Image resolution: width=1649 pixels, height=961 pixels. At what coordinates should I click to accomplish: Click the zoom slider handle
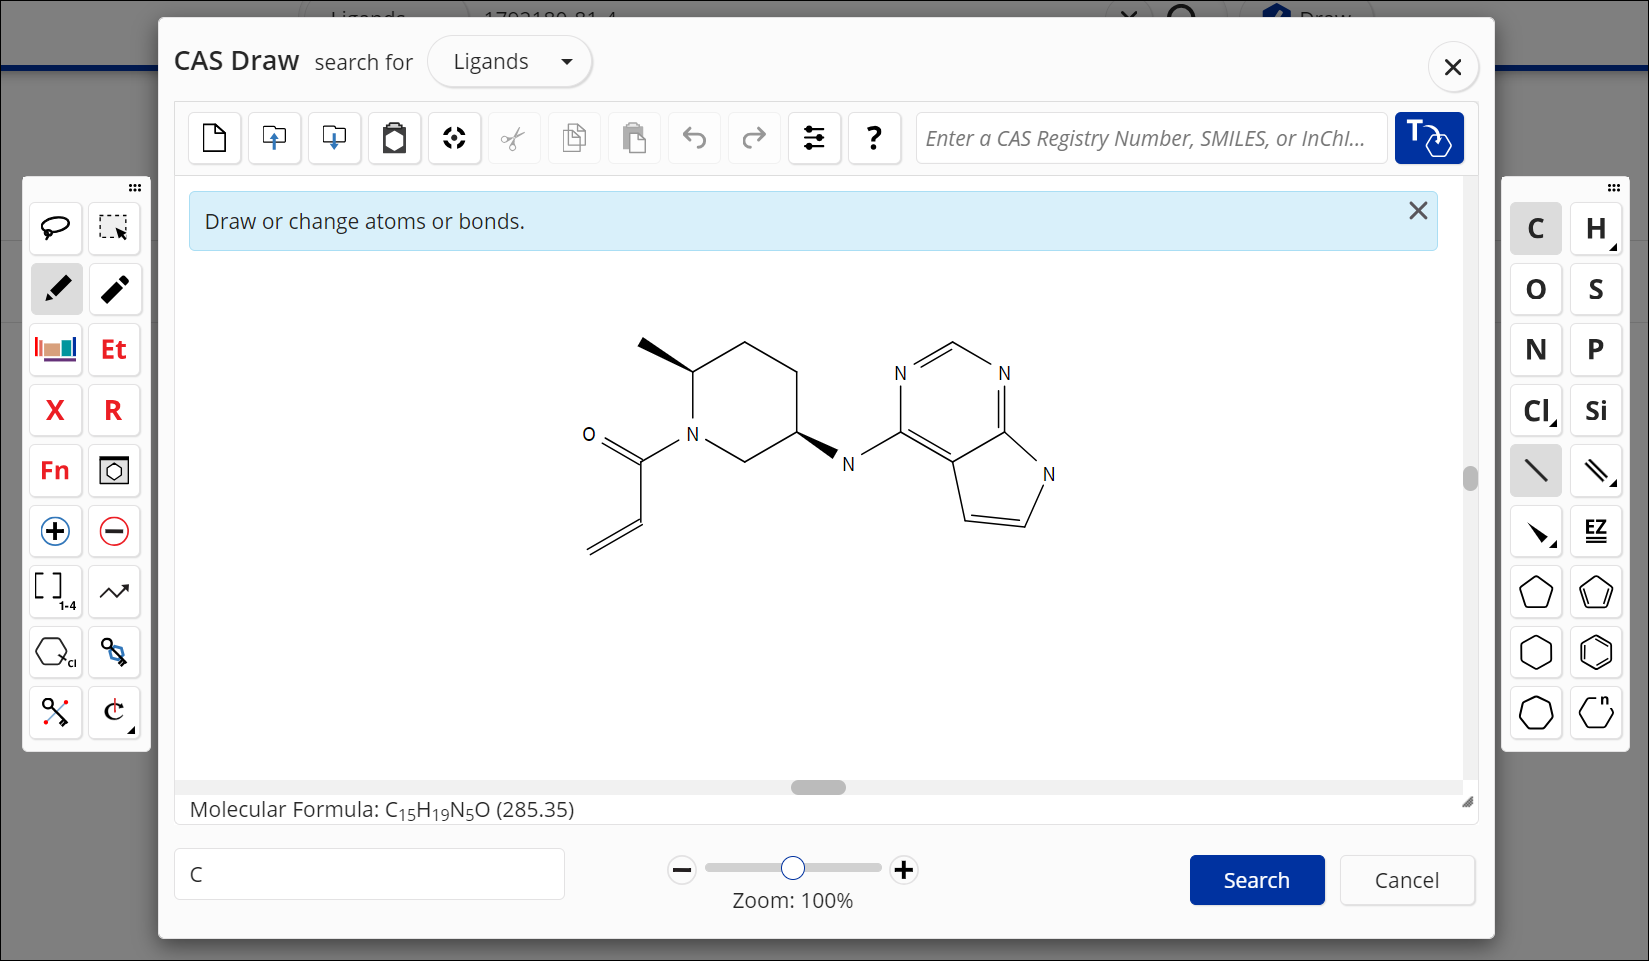(x=793, y=868)
